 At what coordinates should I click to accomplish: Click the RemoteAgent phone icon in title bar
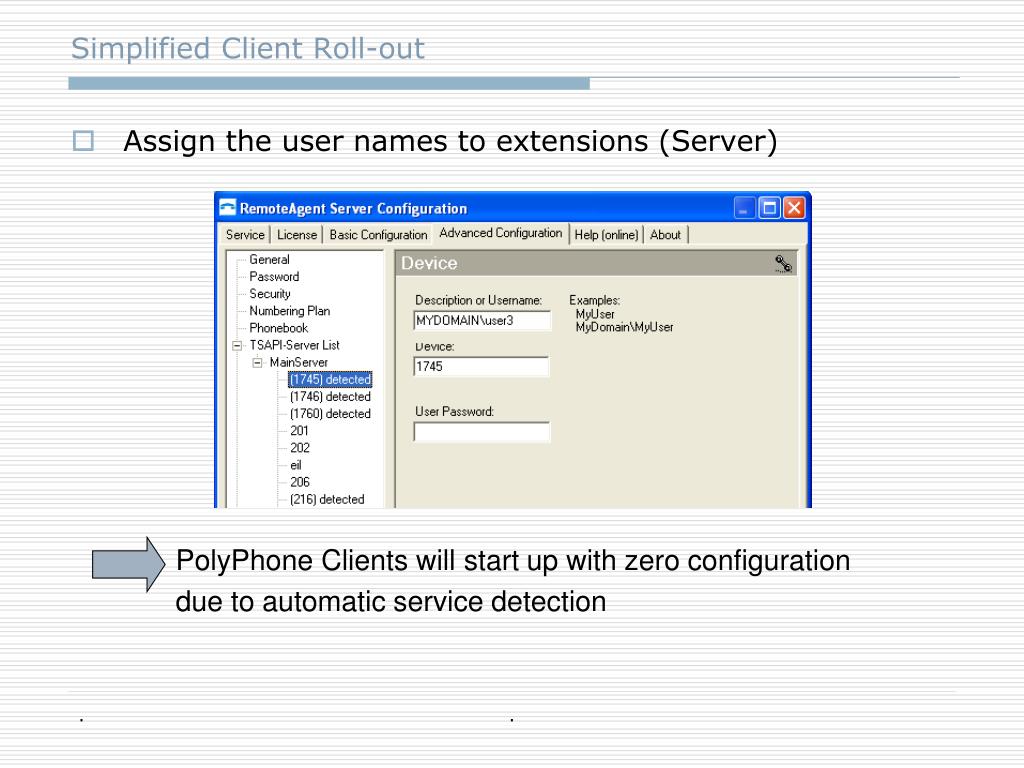[x=227, y=207]
